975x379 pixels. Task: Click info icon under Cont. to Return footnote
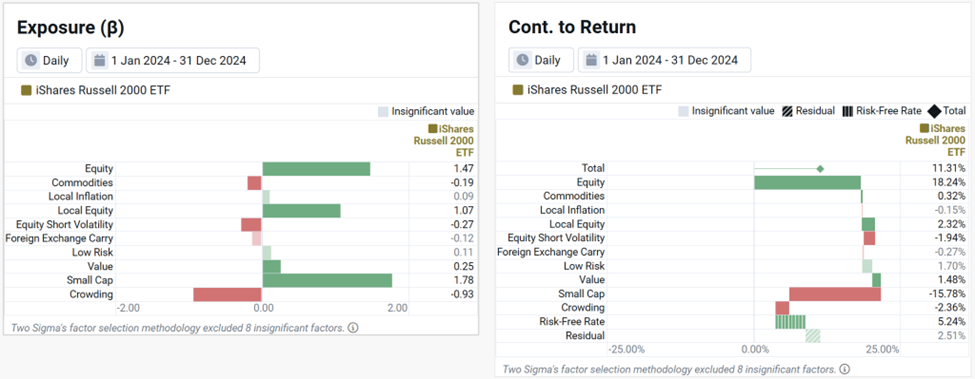click(x=844, y=369)
